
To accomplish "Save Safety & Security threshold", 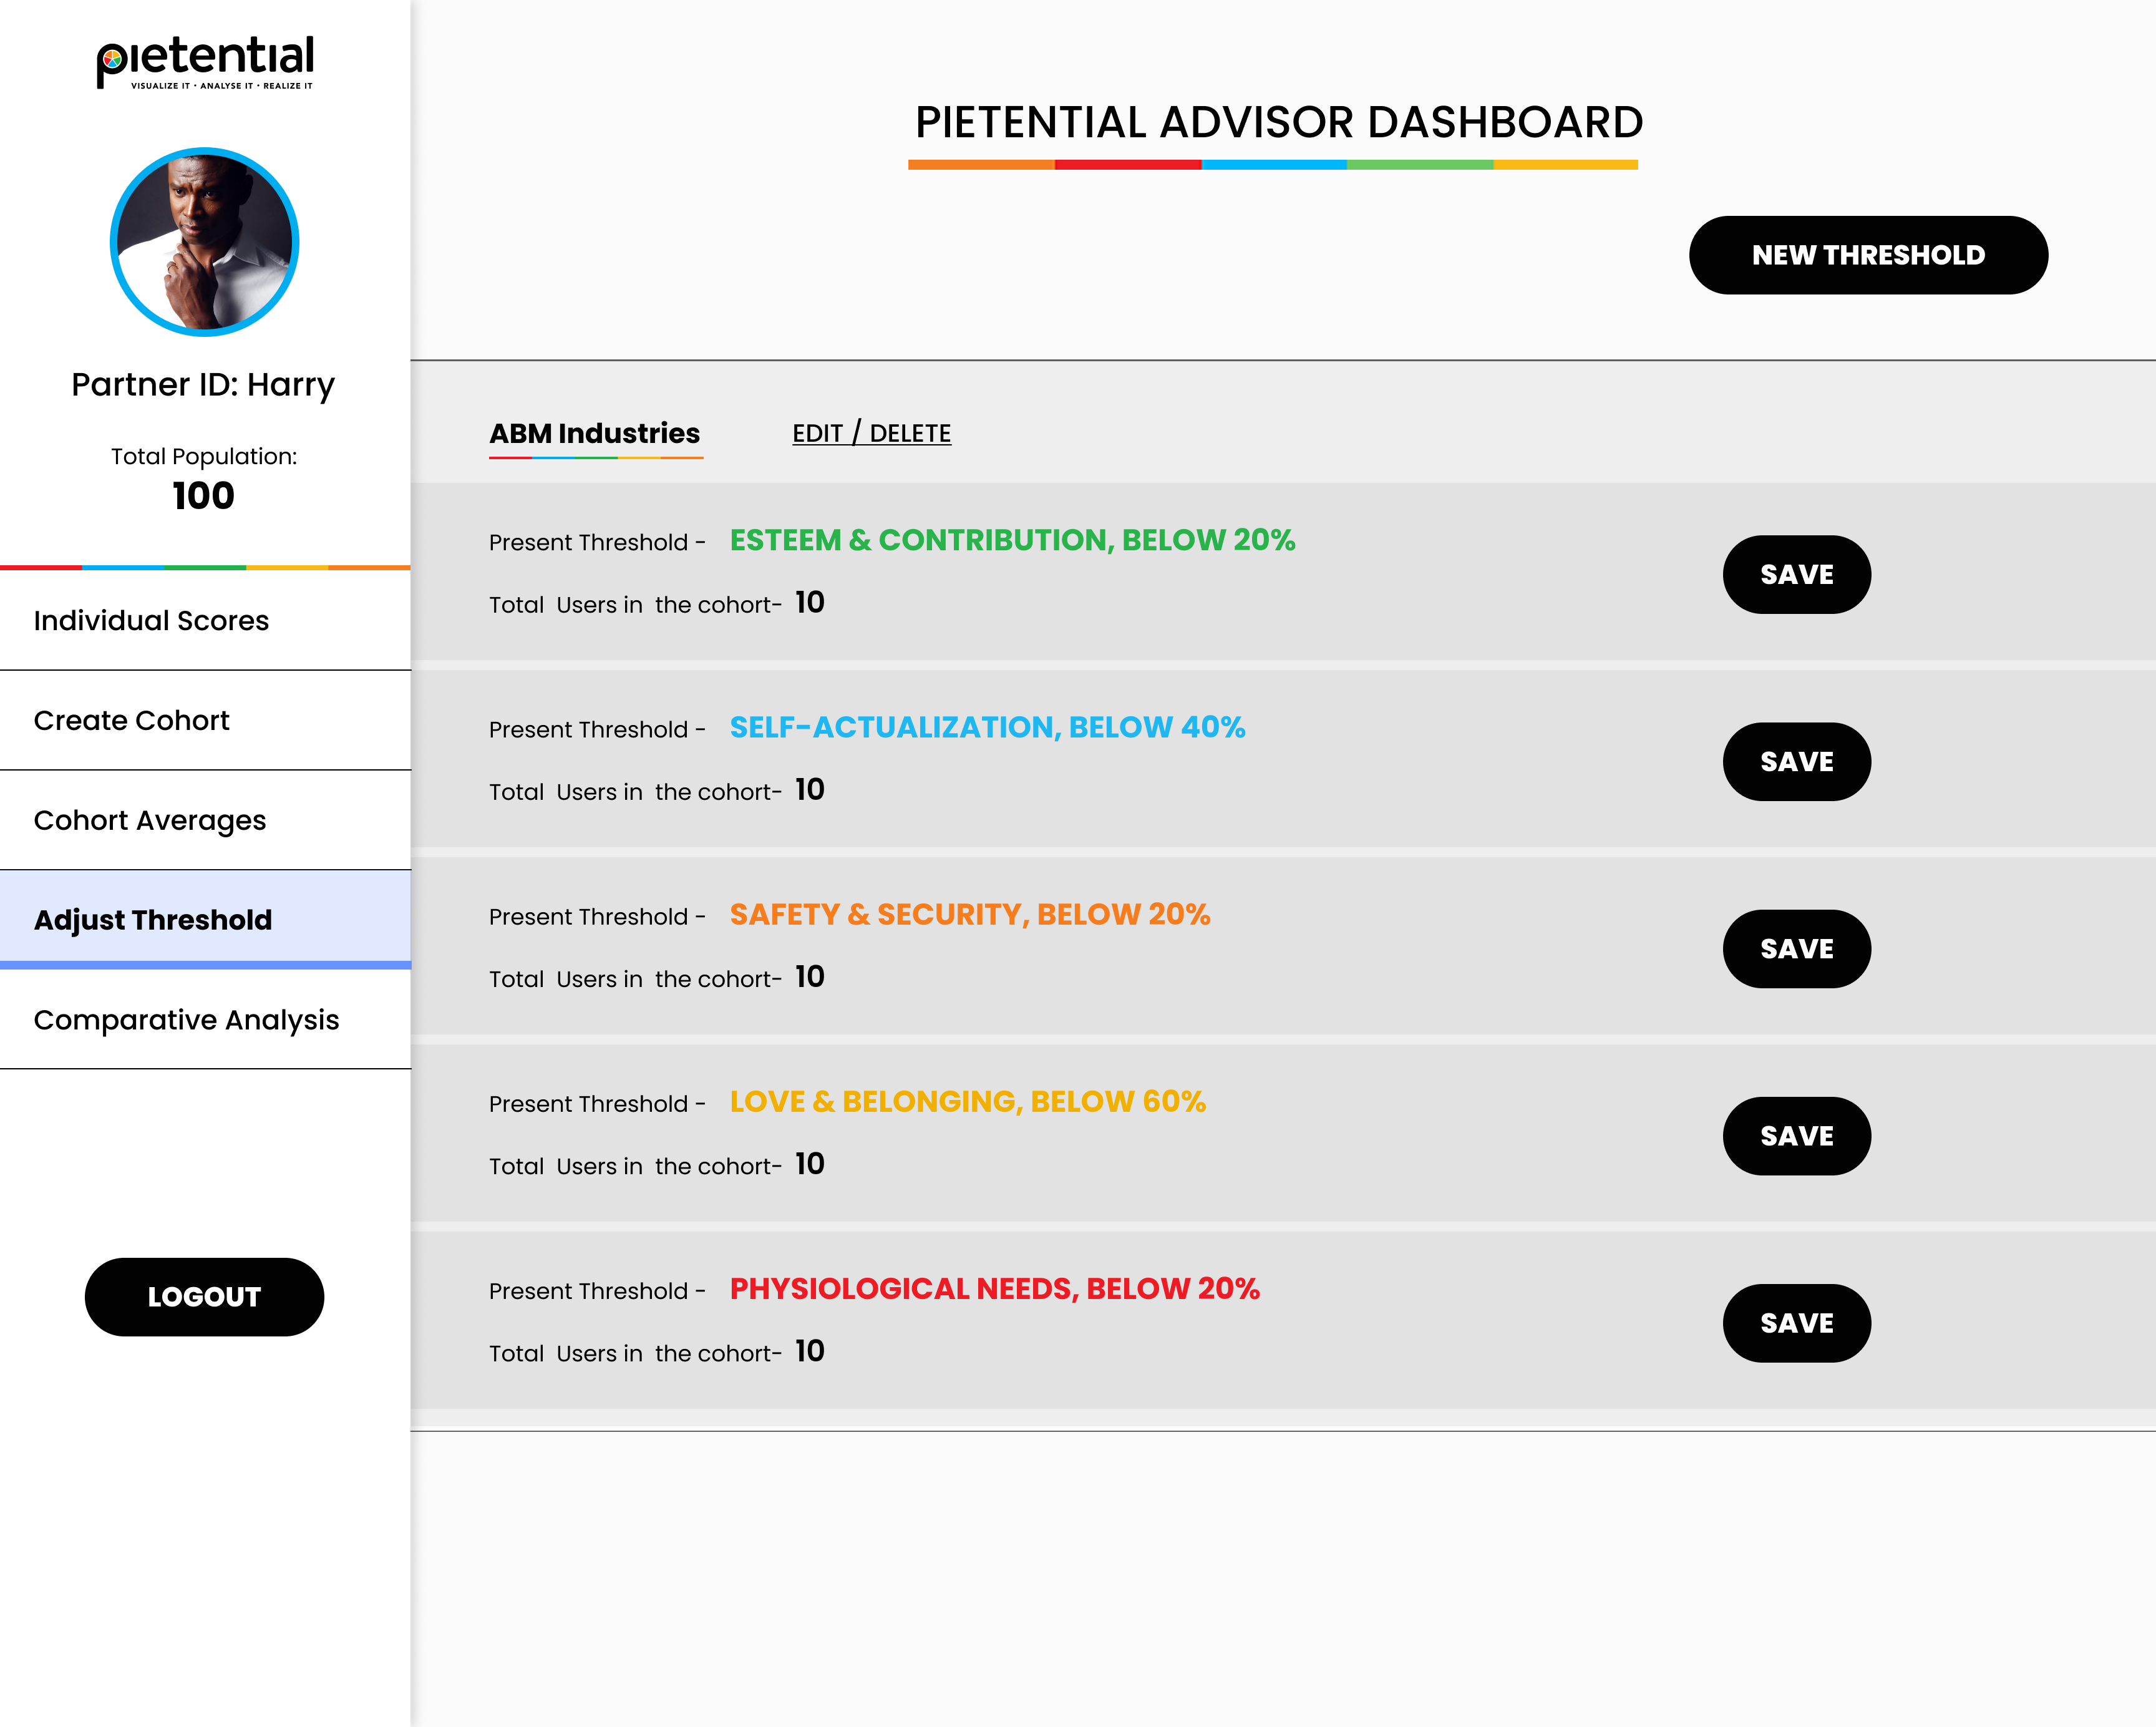I will click(x=1796, y=949).
